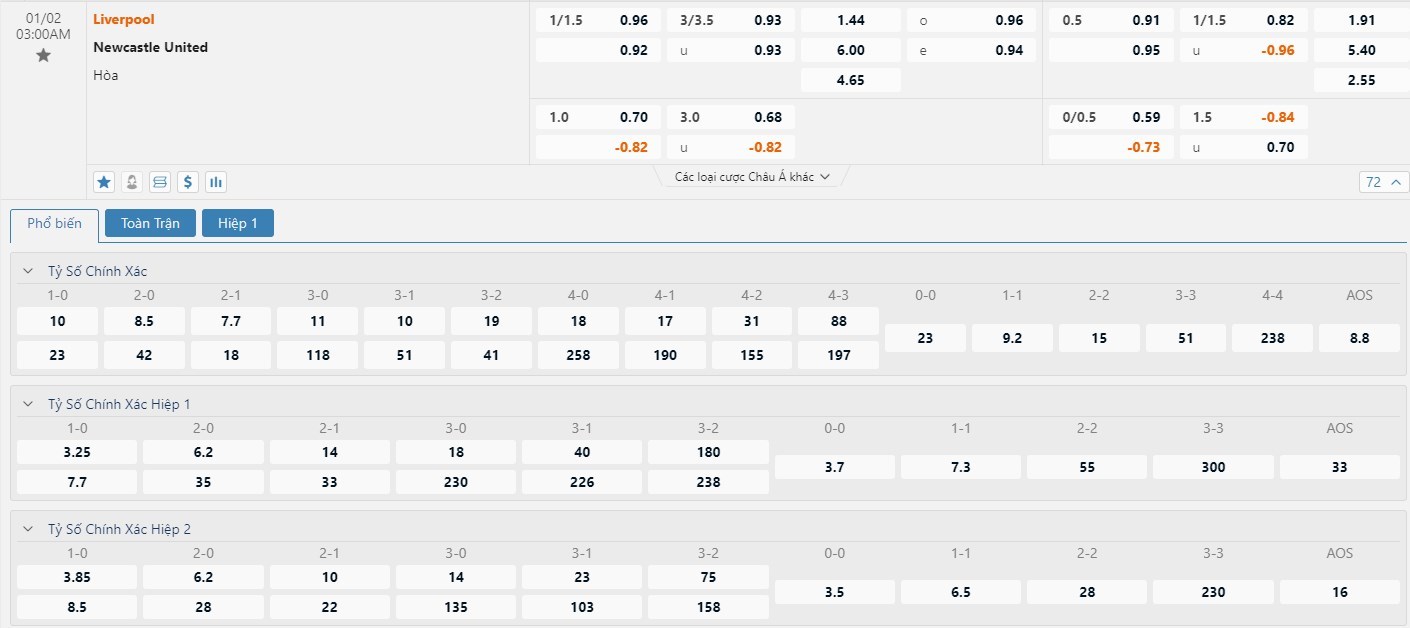
Task: Open the Newcastle United team link
Action: point(151,47)
